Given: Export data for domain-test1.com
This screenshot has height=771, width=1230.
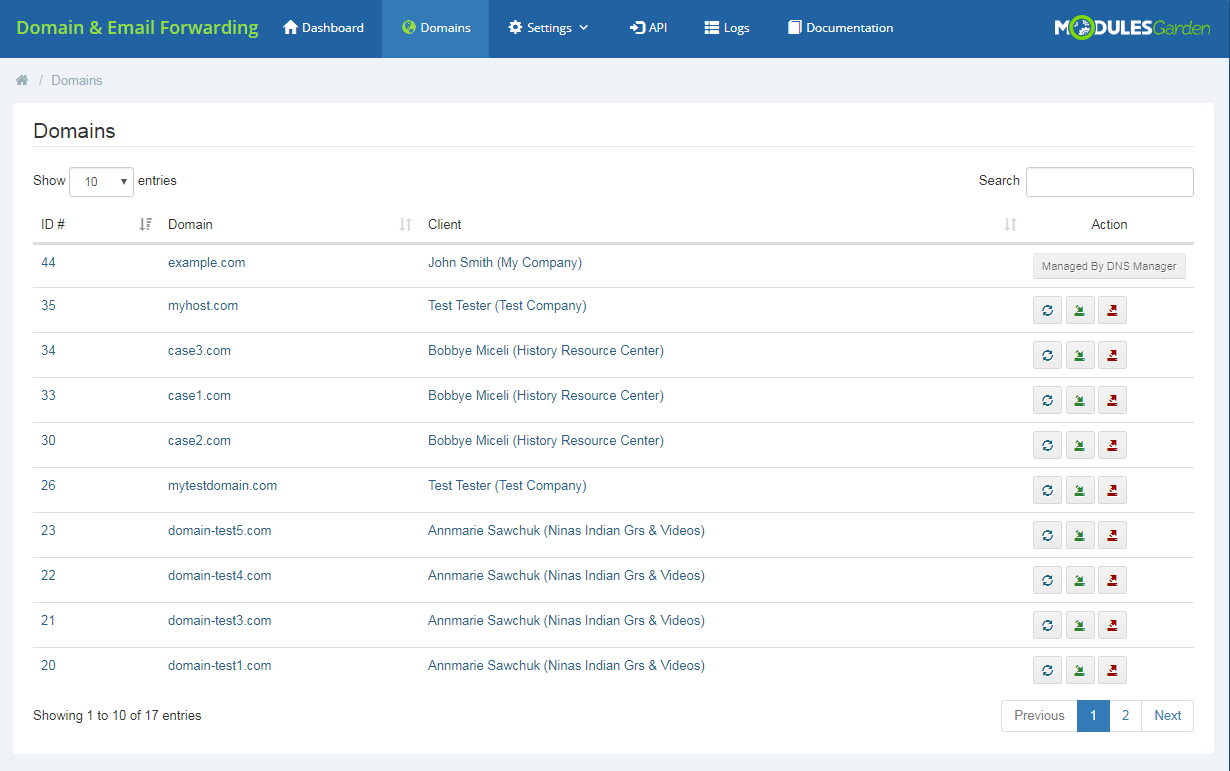Looking at the screenshot, I should (x=1112, y=670).
